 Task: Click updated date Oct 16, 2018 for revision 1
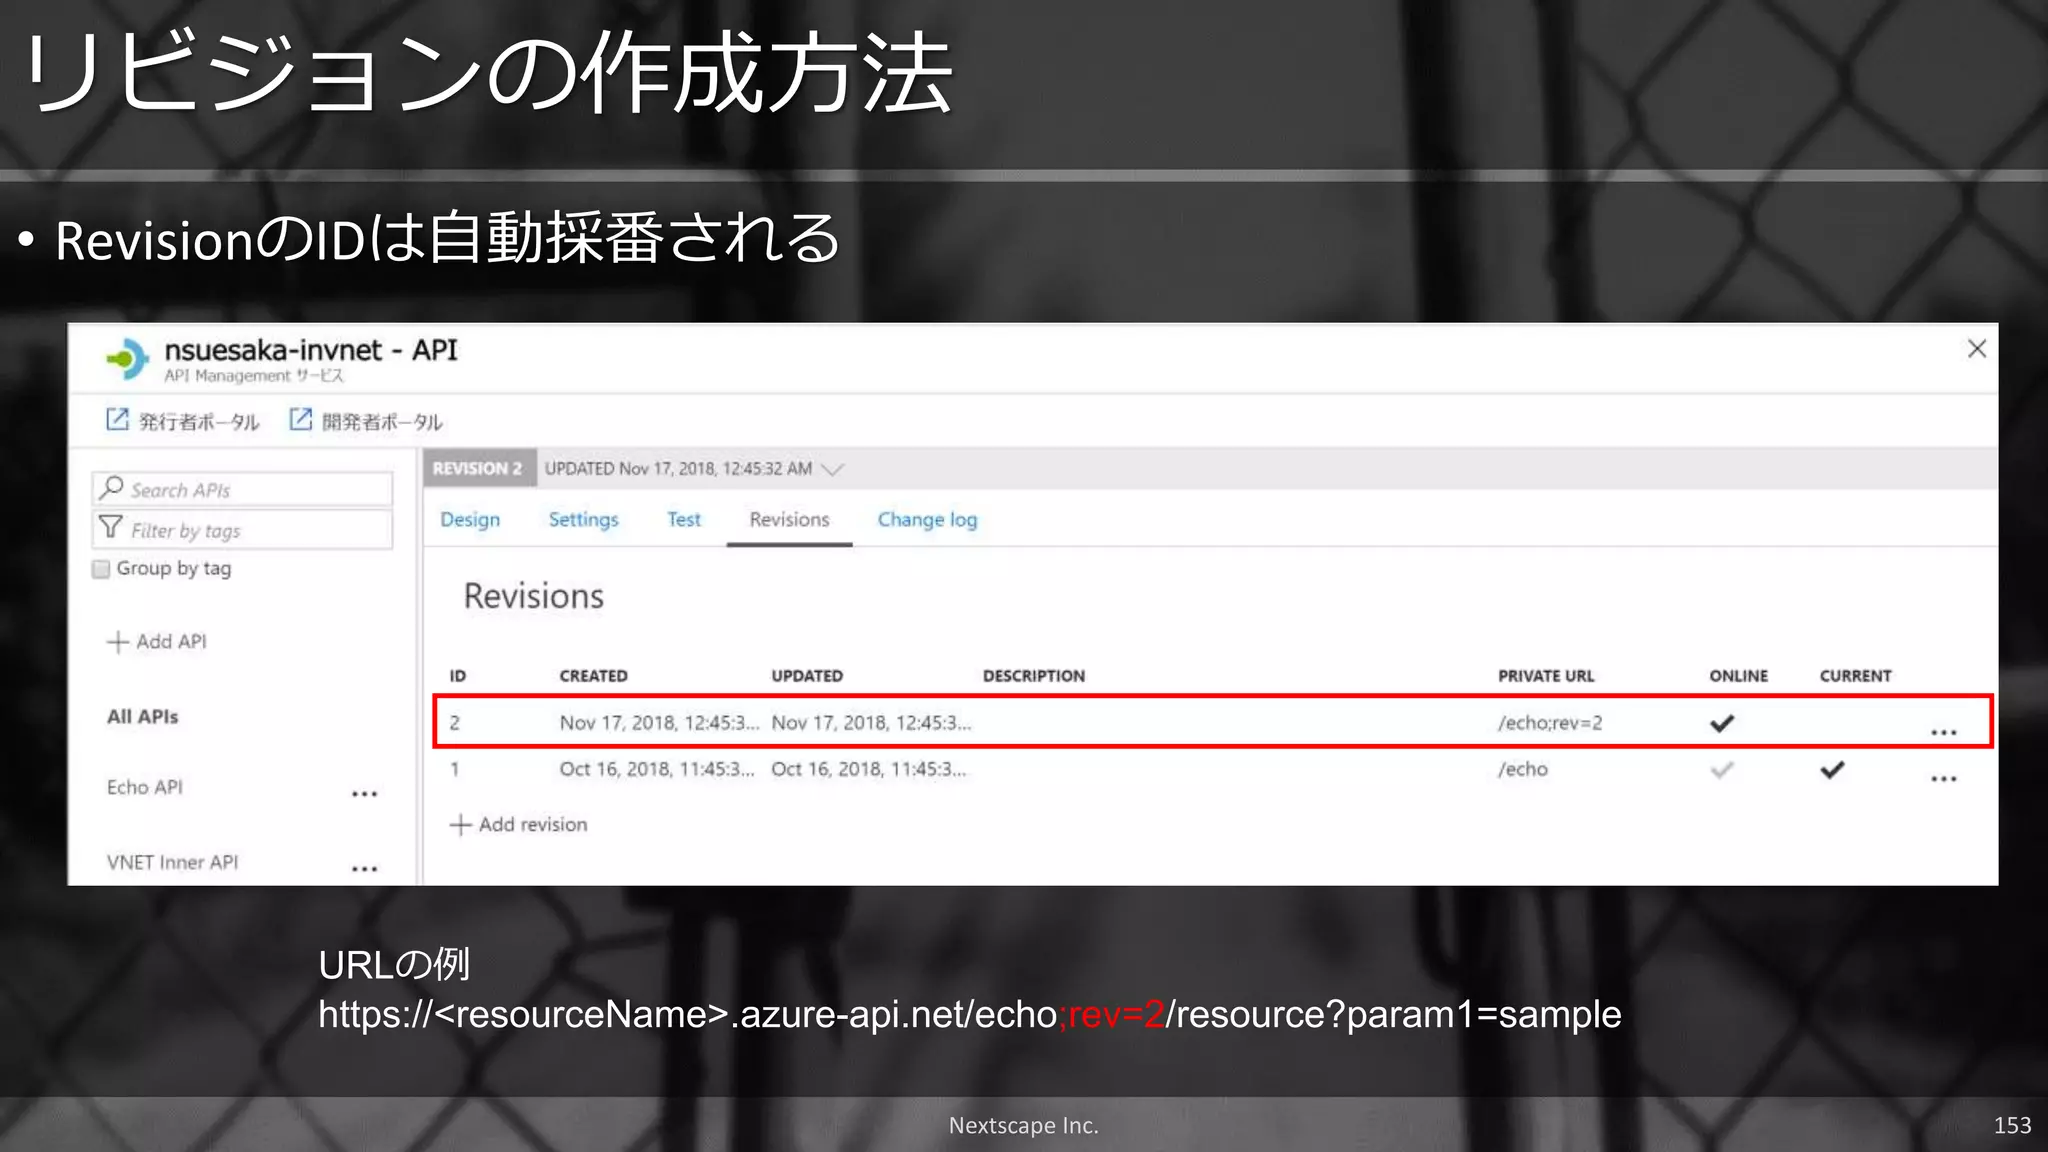pyautogui.click(x=869, y=770)
